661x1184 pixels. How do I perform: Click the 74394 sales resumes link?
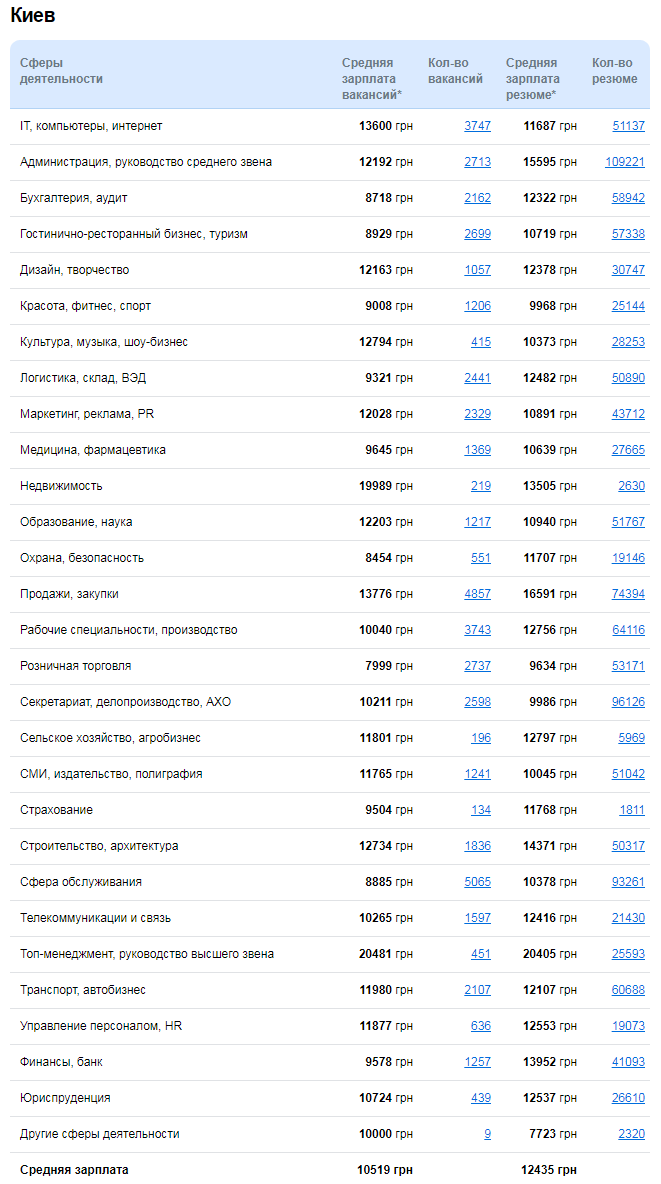628,594
